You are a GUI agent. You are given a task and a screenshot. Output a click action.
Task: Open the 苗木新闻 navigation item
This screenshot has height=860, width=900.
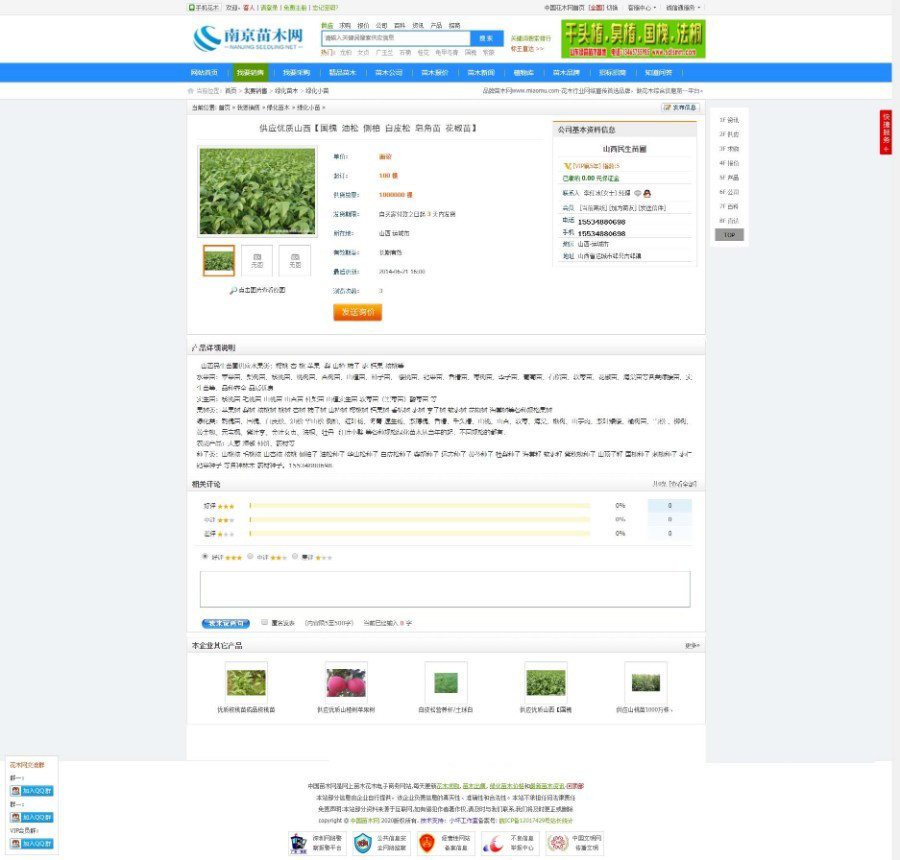[x=480, y=73]
